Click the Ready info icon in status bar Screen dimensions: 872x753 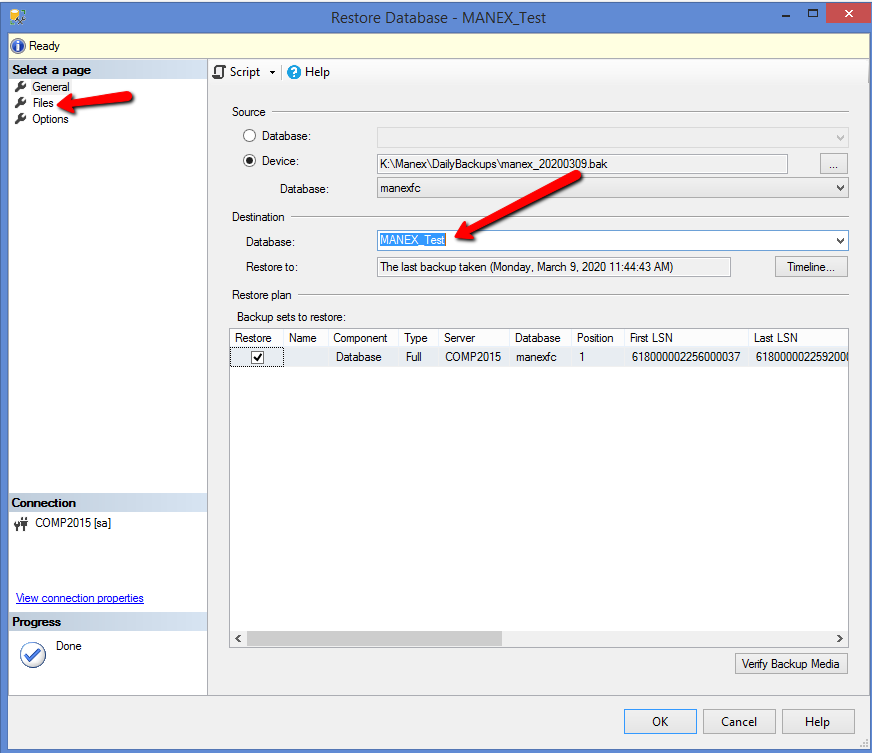click(18, 46)
